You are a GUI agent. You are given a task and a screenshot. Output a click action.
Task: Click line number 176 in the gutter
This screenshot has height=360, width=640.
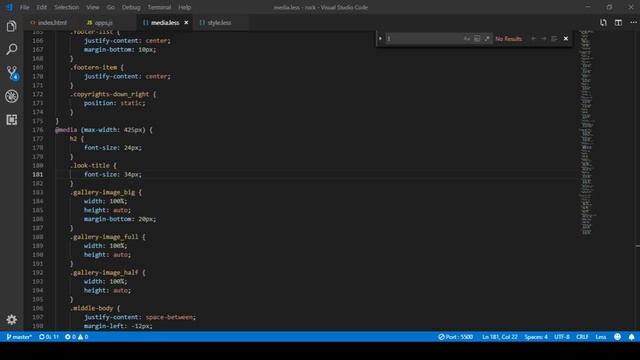(x=38, y=130)
